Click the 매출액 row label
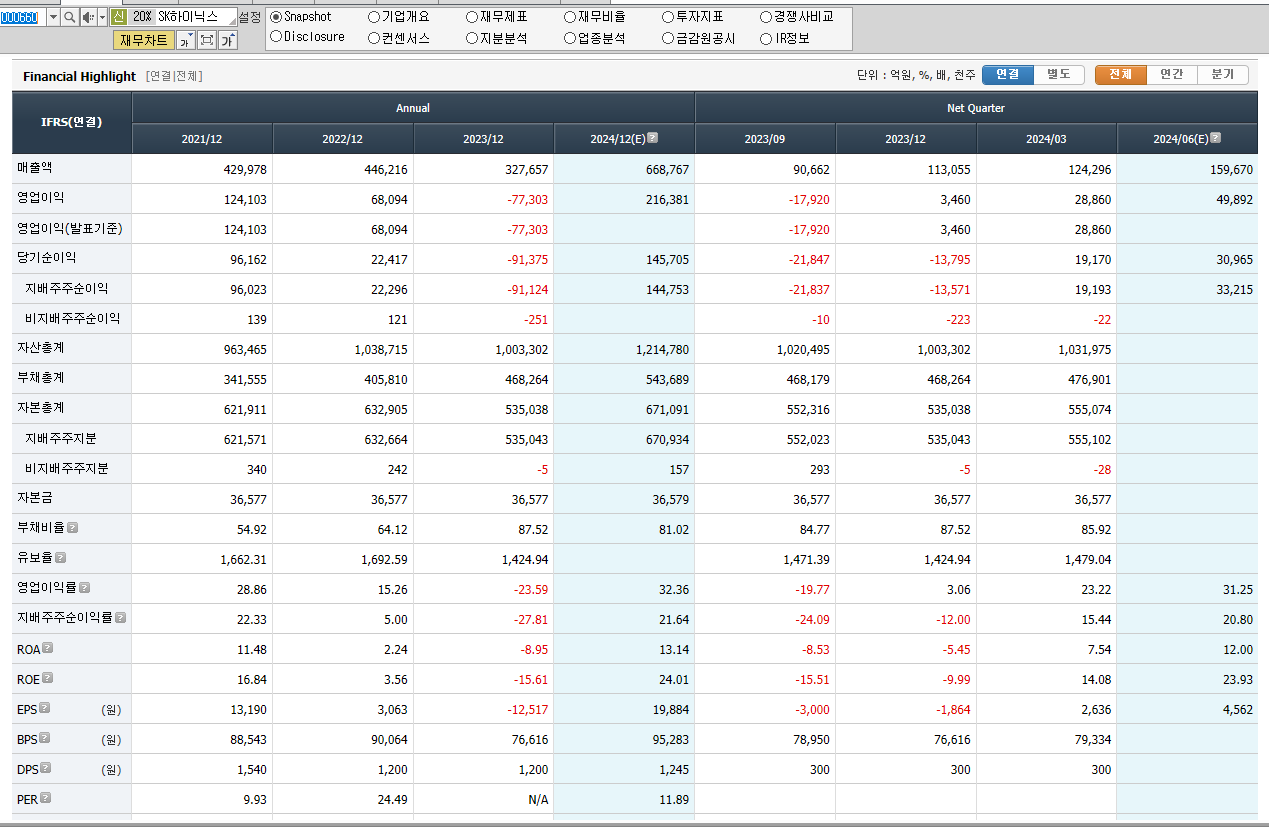Image resolution: width=1269 pixels, height=827 pixels. coord(34,168)
